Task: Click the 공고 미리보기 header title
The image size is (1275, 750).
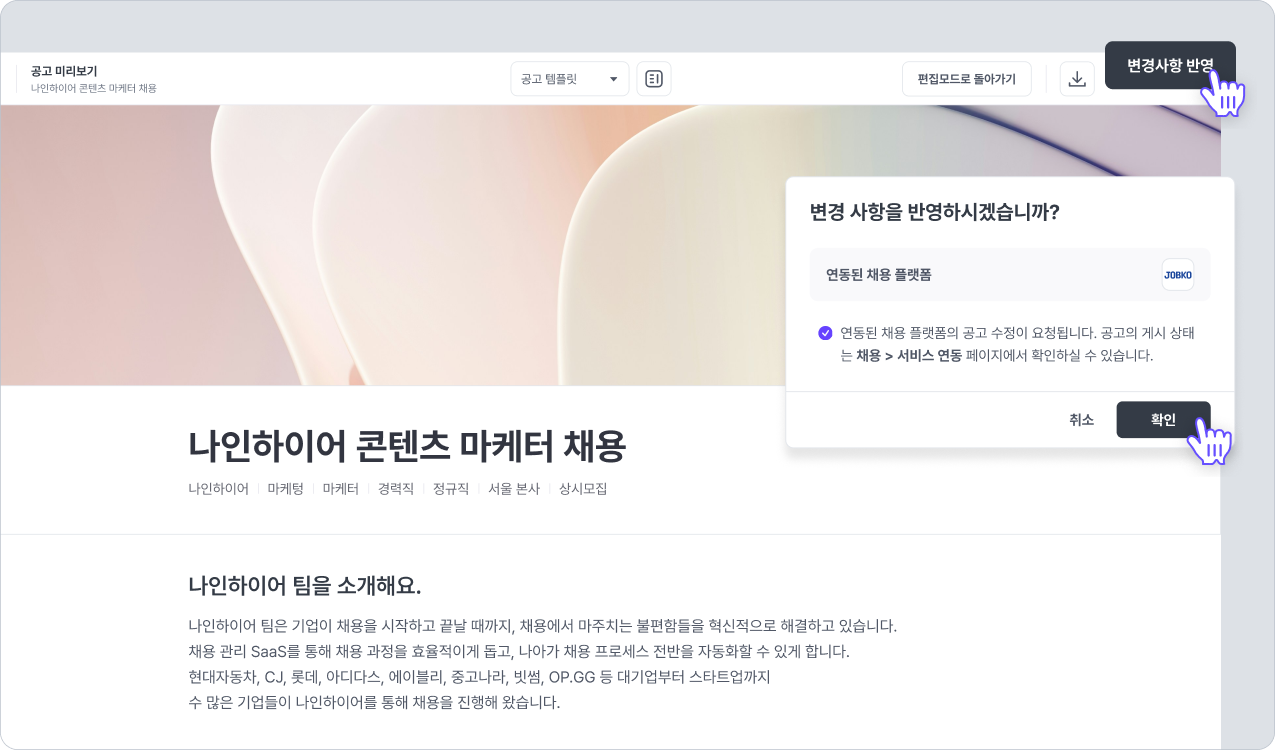Action: coord(64,71)
